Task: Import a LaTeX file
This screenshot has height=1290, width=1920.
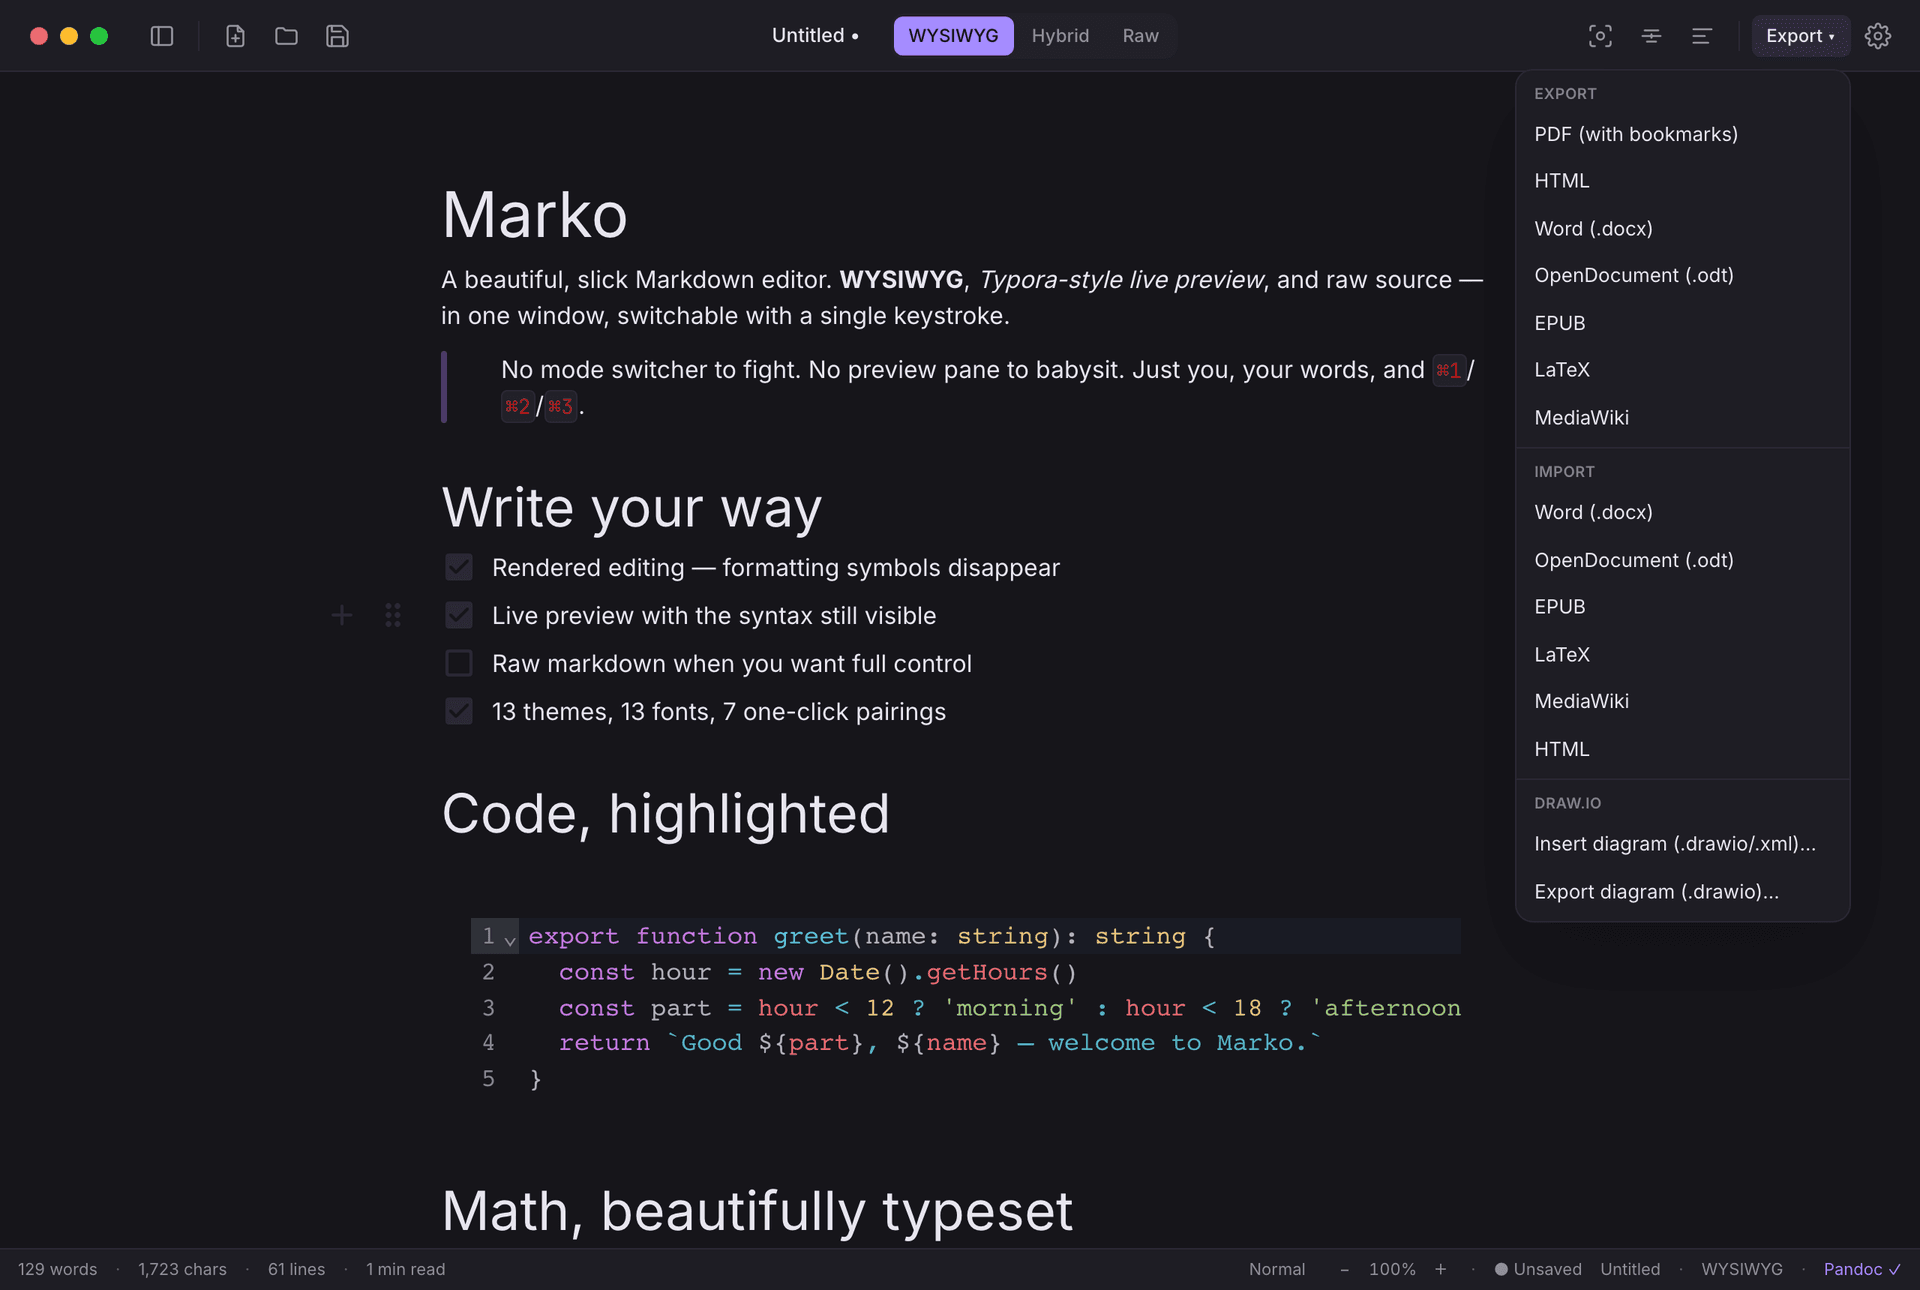Action: click(1682, 654)
